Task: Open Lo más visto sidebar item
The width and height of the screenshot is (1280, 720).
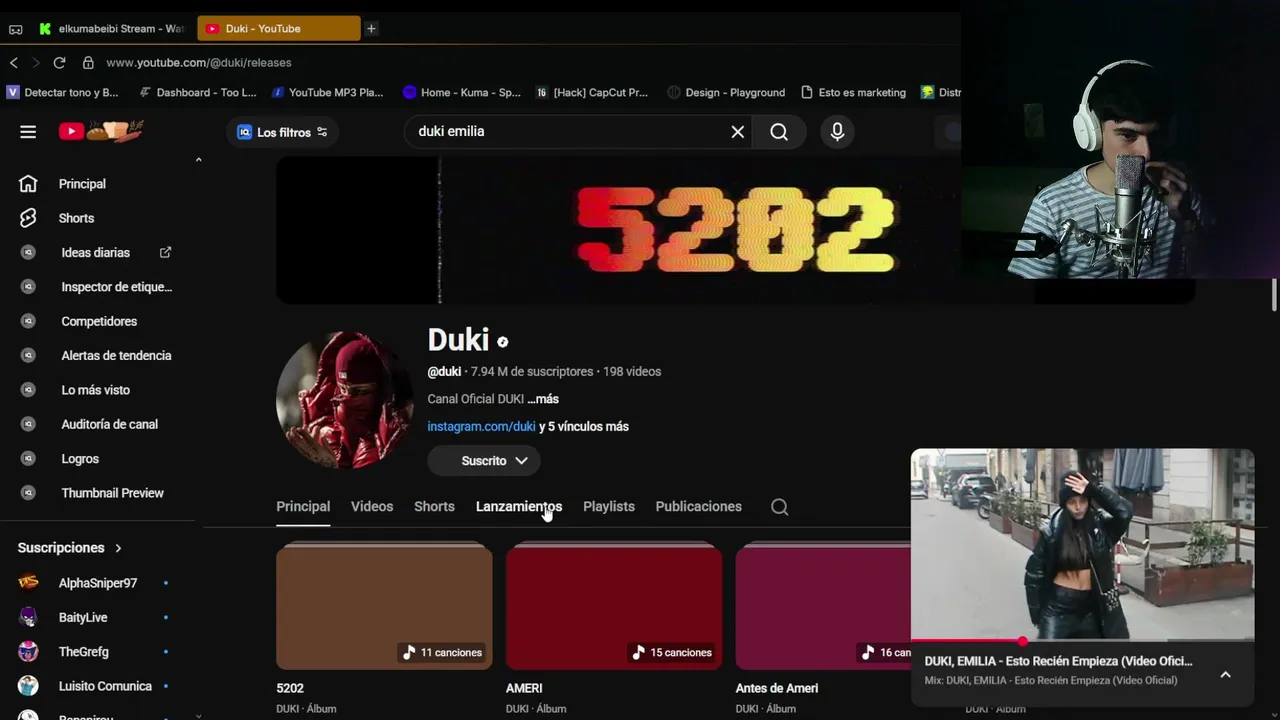Action: click(98, 390)
